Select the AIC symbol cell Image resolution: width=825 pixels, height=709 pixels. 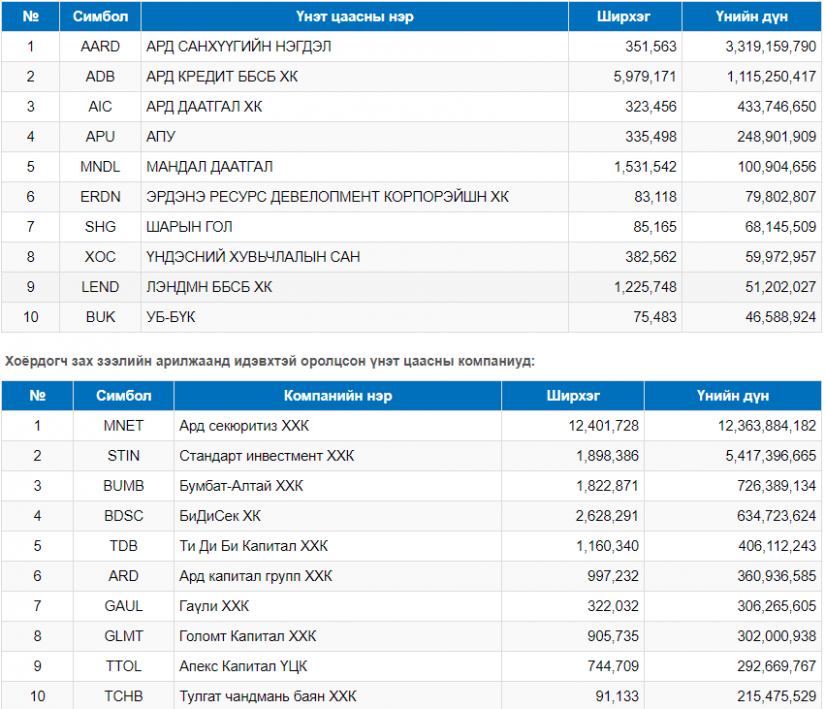tap(100, 106)
